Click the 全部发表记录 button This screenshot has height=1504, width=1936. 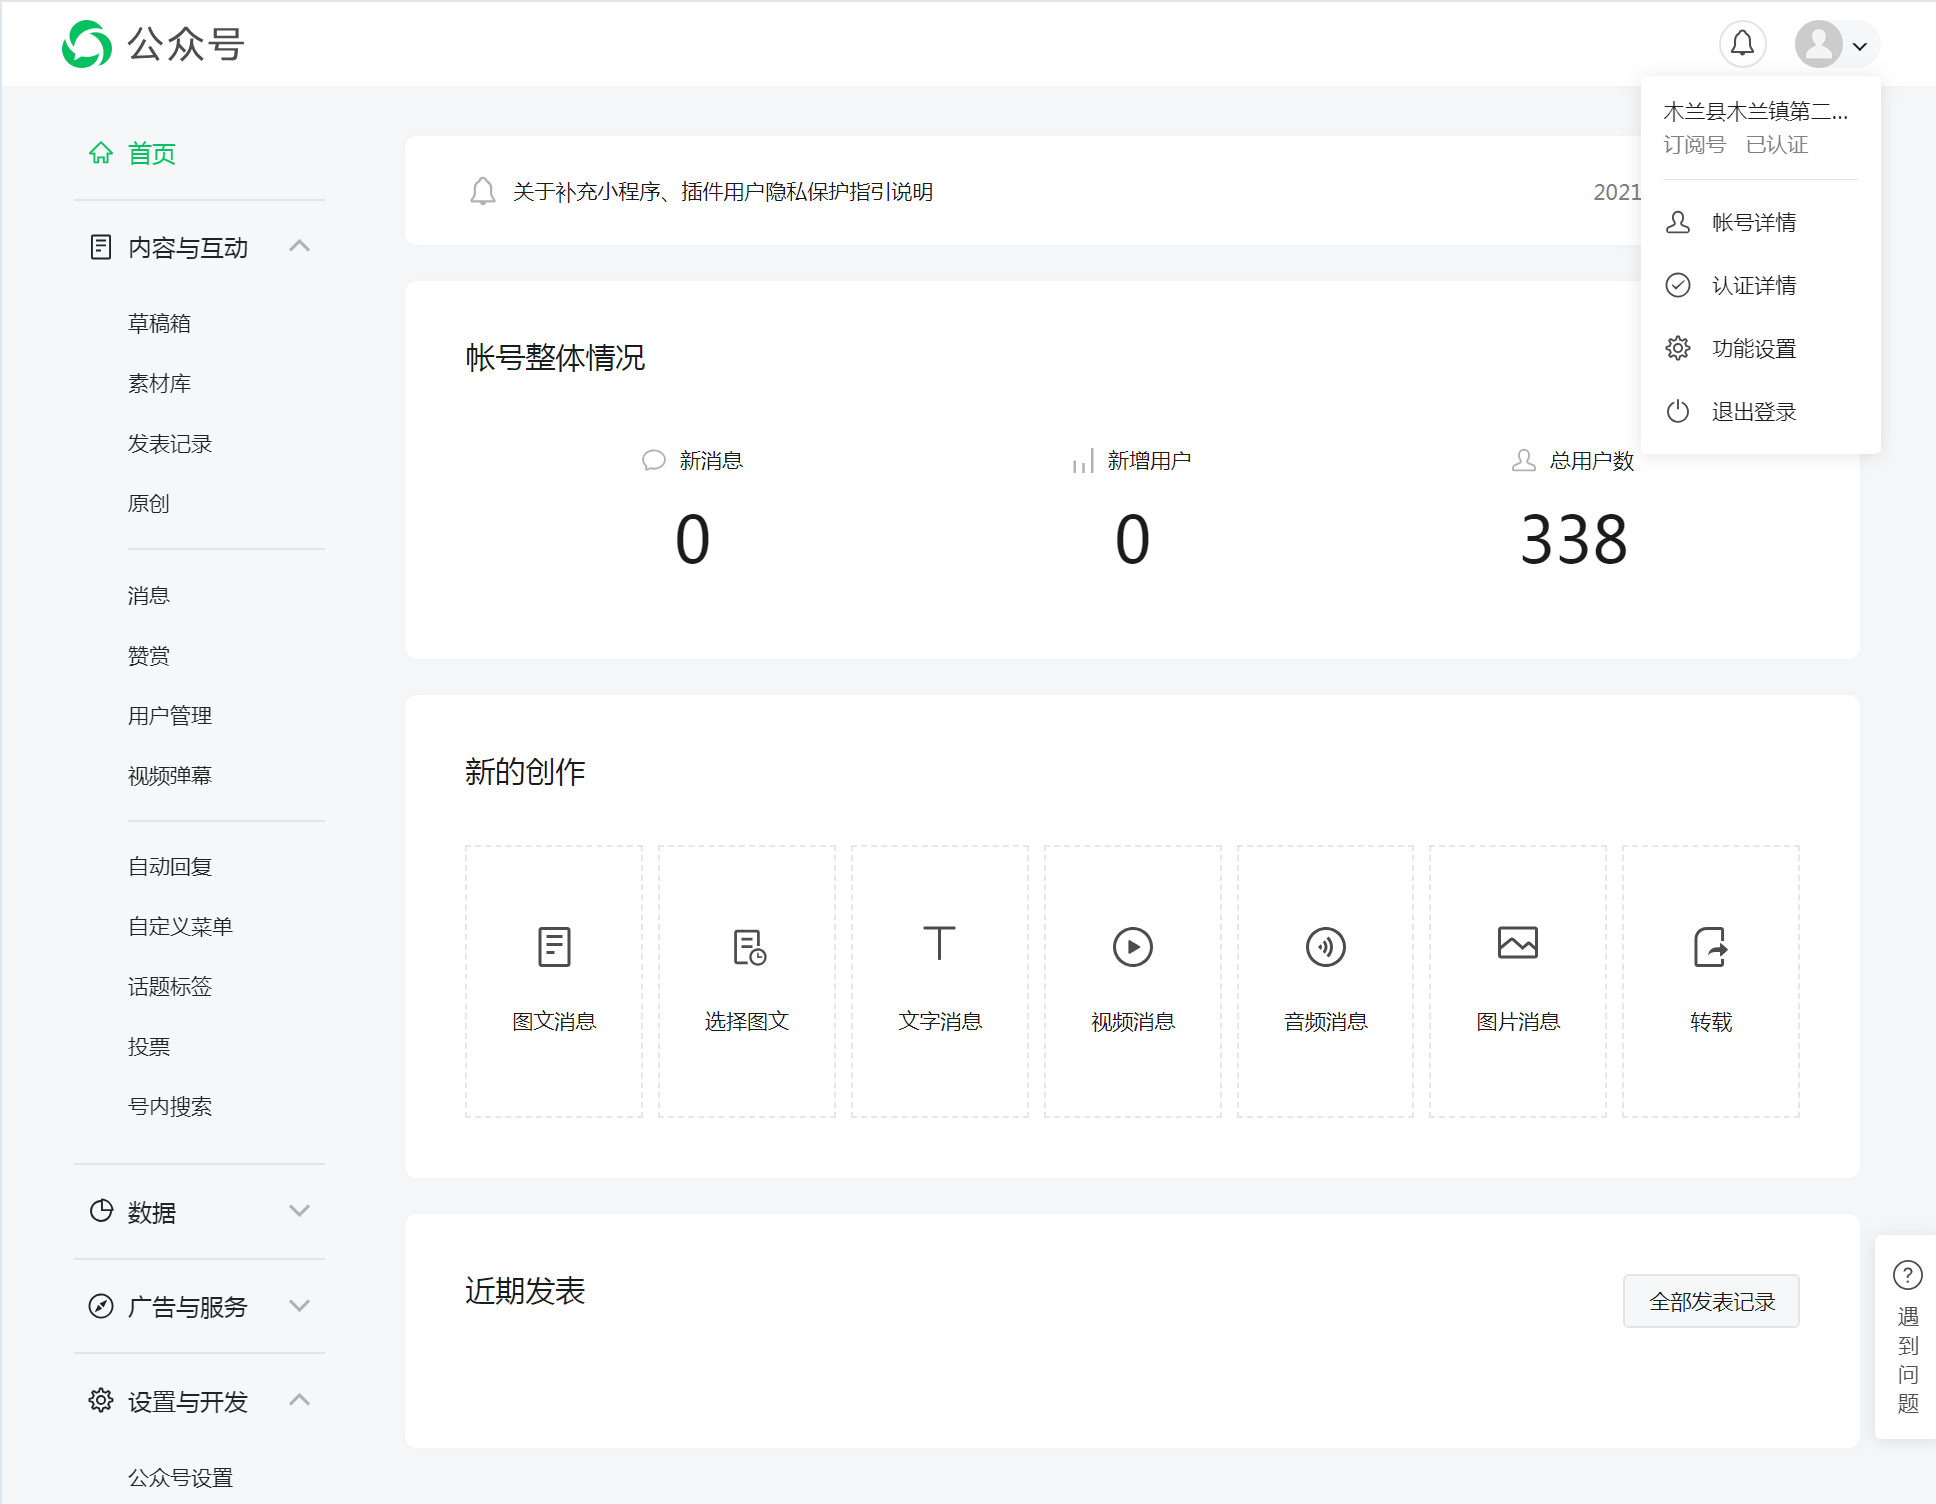coord(1711,1301)
